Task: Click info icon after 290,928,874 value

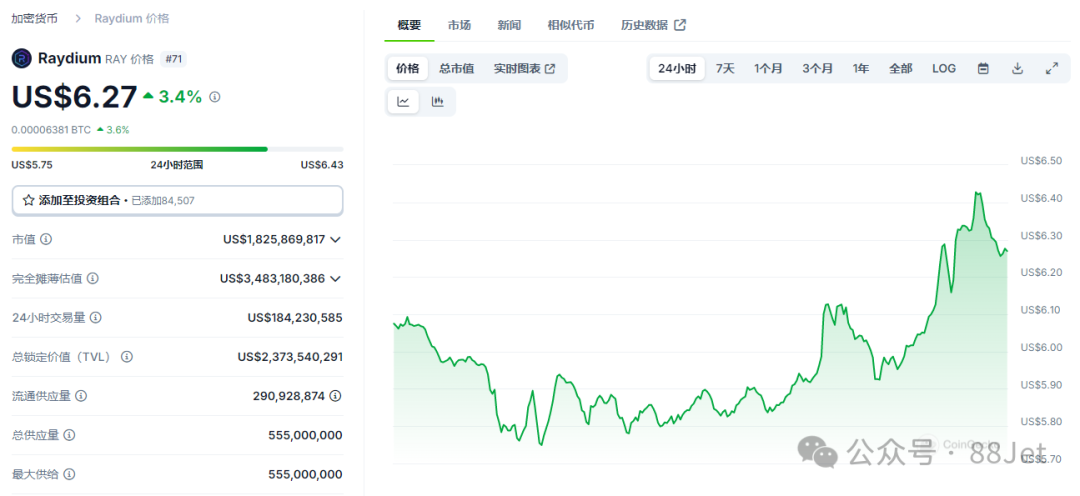Action: click(x=335, y=396)
